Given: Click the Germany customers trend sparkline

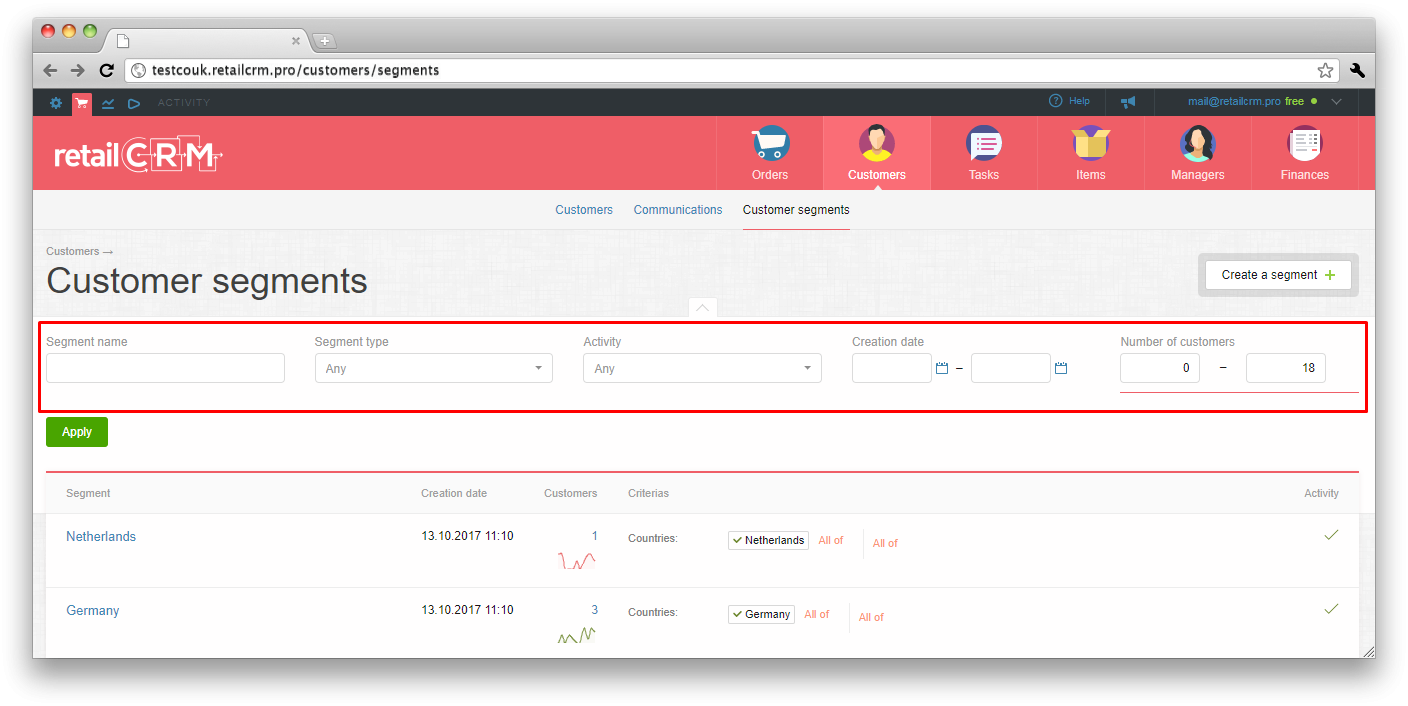Looking at the screenshot, I should pos(577,635).
